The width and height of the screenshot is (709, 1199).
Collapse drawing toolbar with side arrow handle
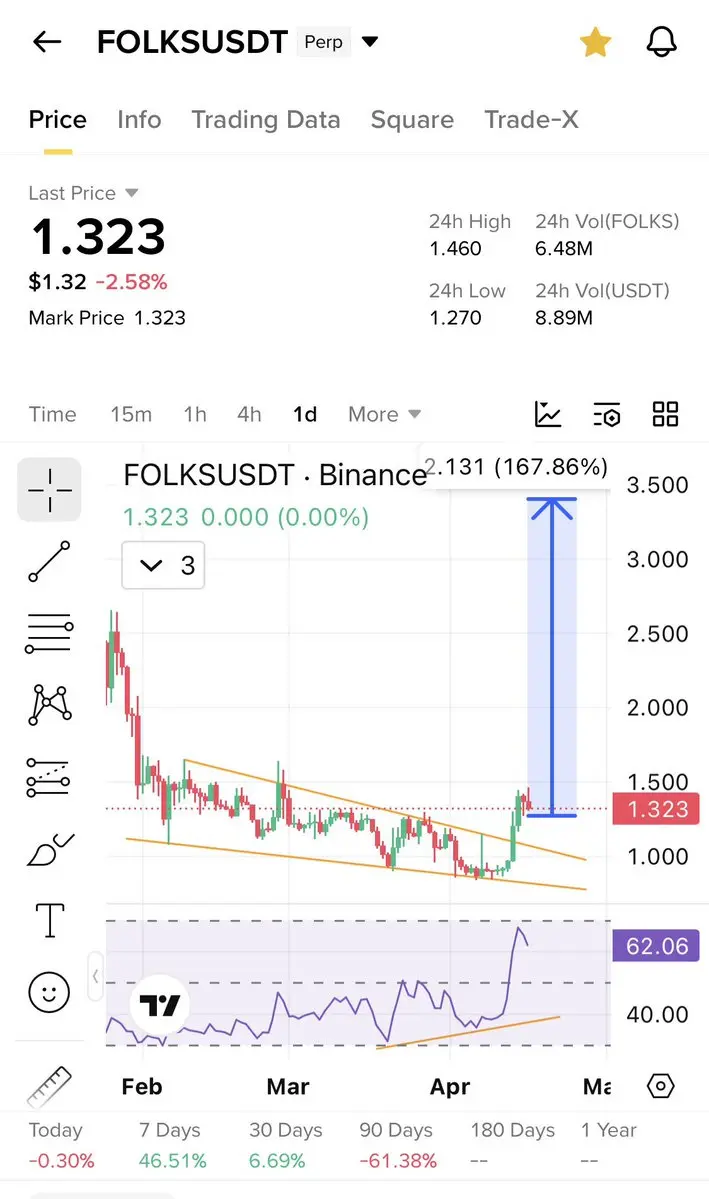96,976
